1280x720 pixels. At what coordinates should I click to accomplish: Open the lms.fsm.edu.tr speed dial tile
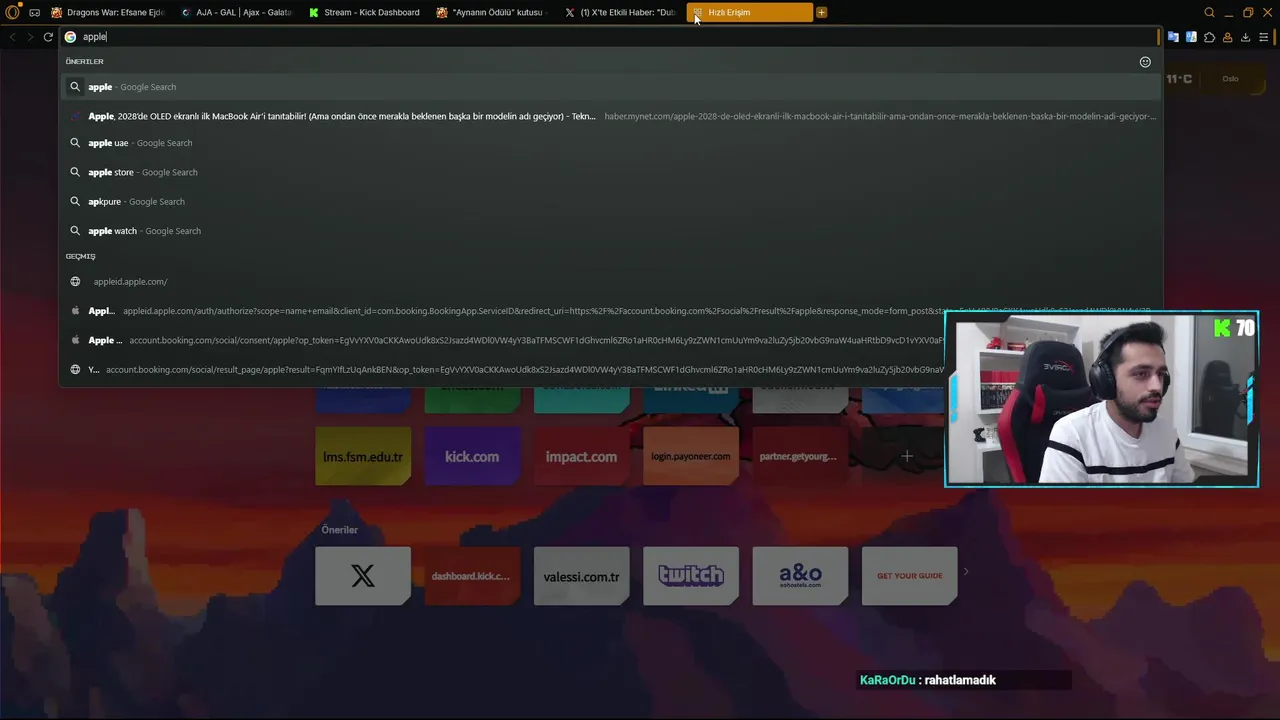363,456
